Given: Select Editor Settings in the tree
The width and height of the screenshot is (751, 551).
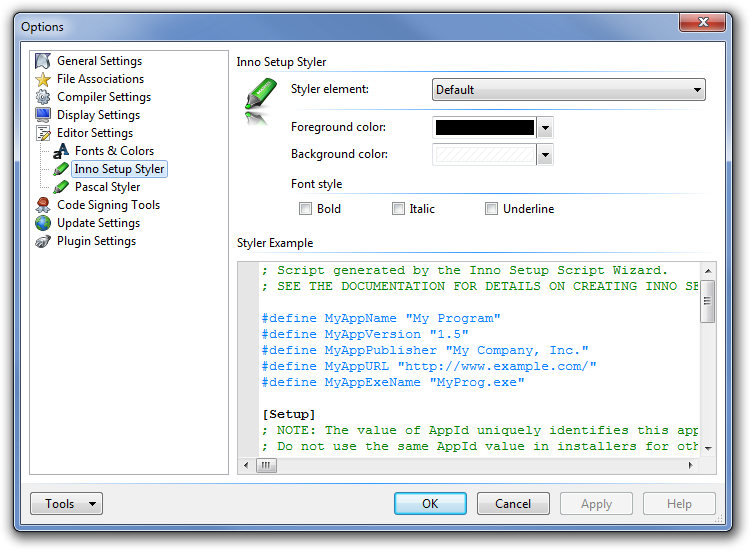Looking at the screenshot, I should click(x=95, y=133).
